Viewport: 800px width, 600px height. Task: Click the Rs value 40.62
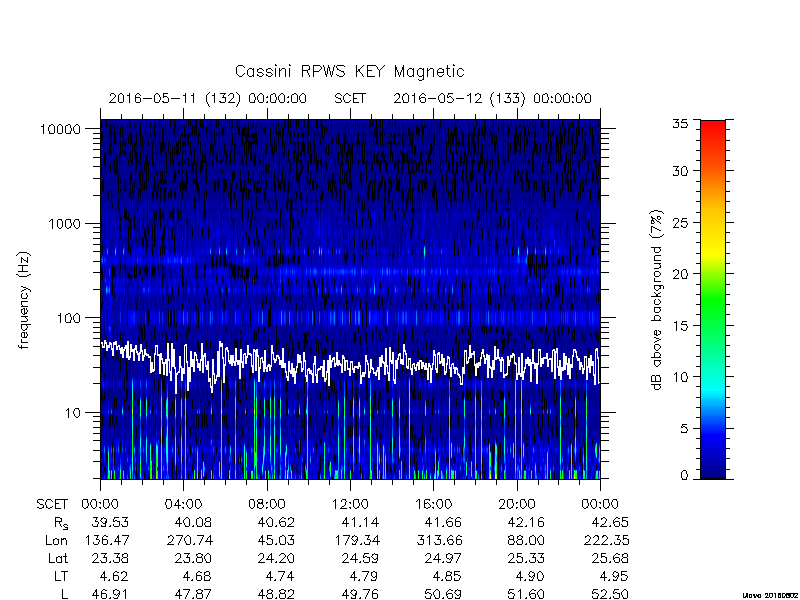click(277, 522)
